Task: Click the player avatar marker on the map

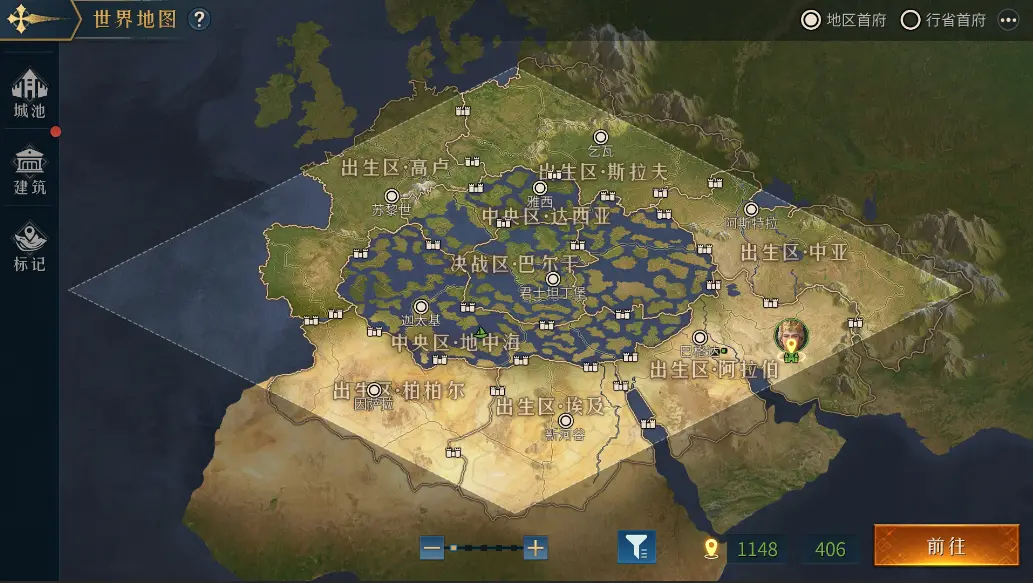Action: tap(790, 336)
